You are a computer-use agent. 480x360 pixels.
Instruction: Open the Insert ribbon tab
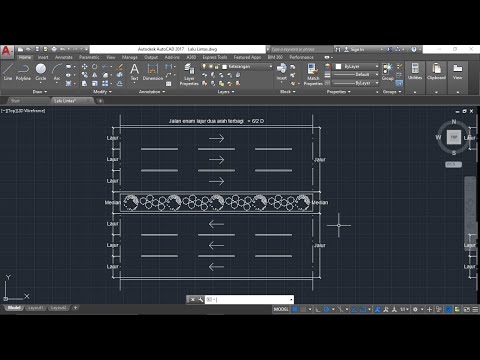point(43,57)
